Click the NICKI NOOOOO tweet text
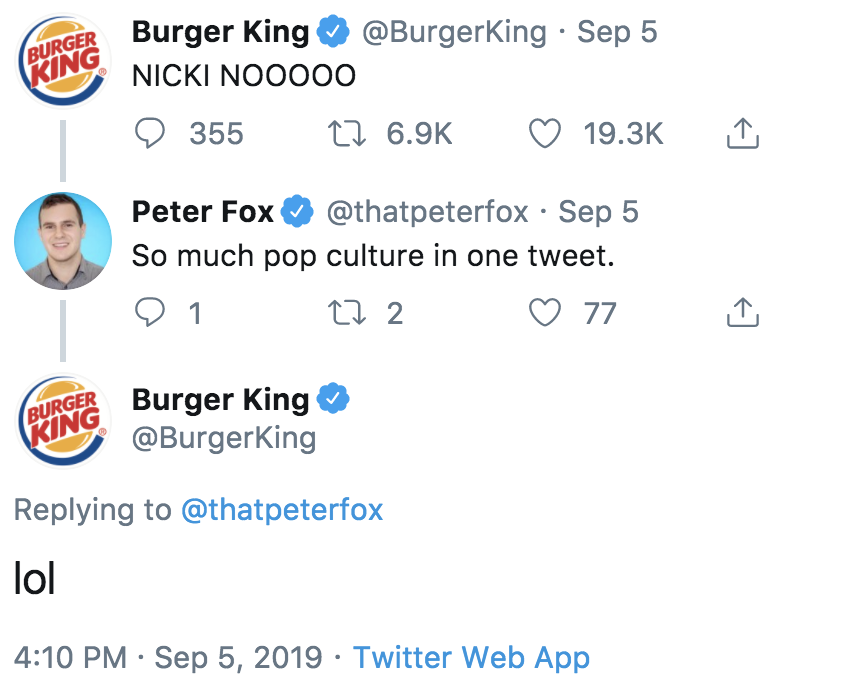 coord(244,76)
